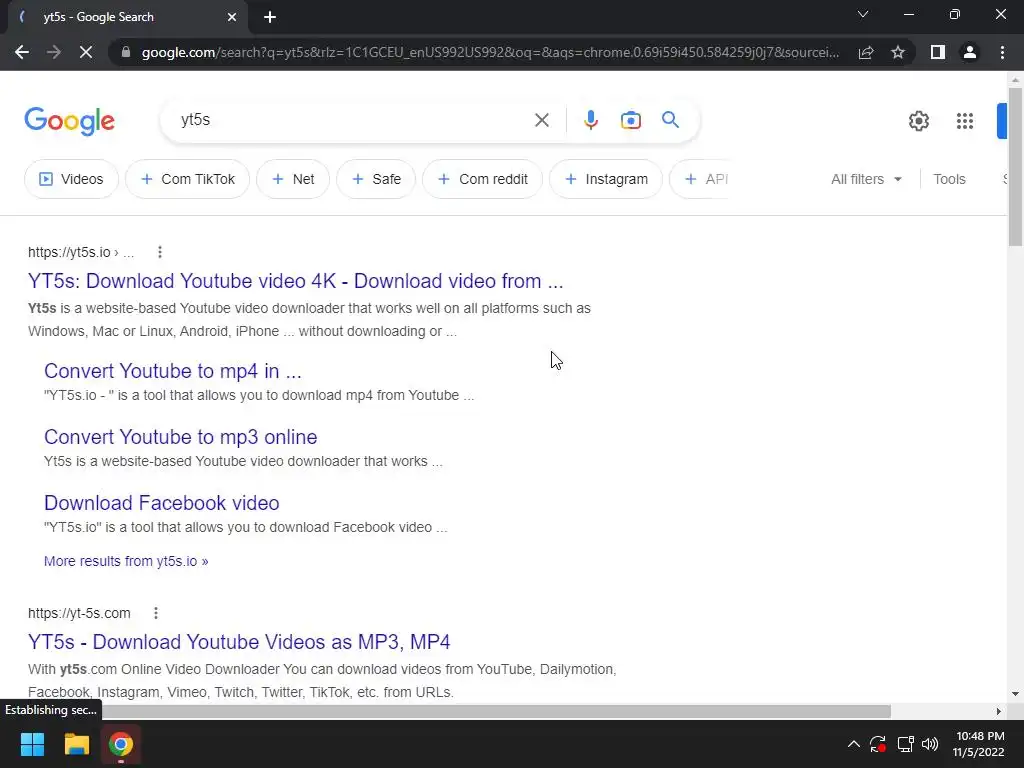
Task: Open the Chrome side panel
Action: click(938, 52)
